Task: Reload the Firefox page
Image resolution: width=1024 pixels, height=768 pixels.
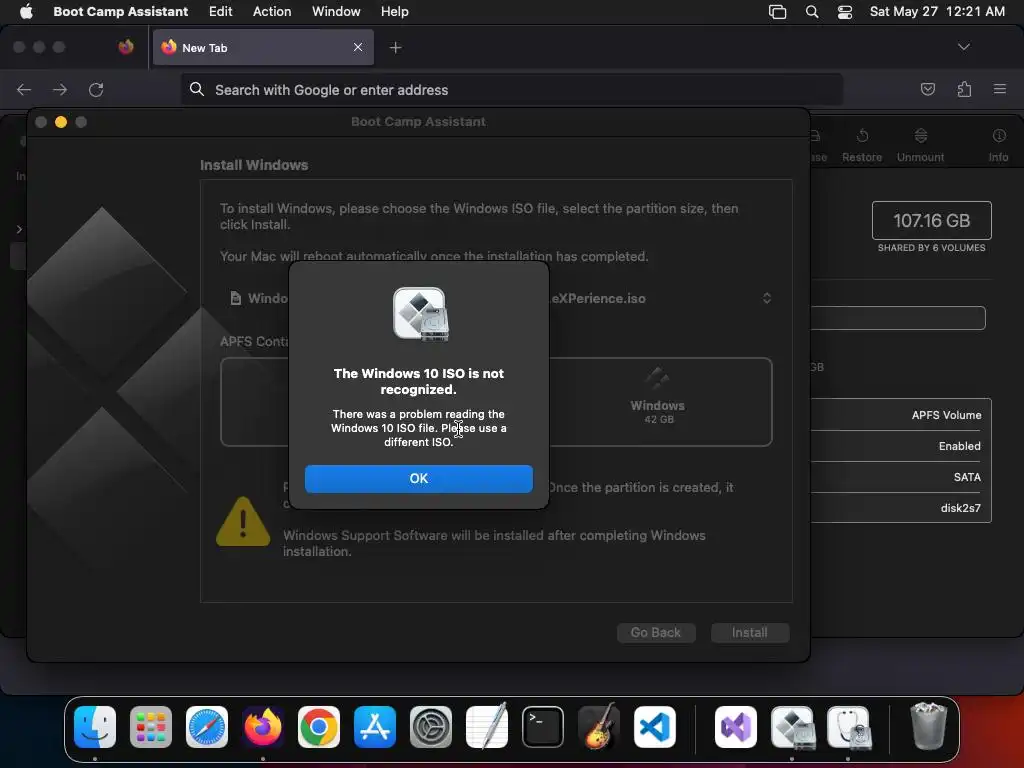Action: pyautogui.click(x=96, y=89)
